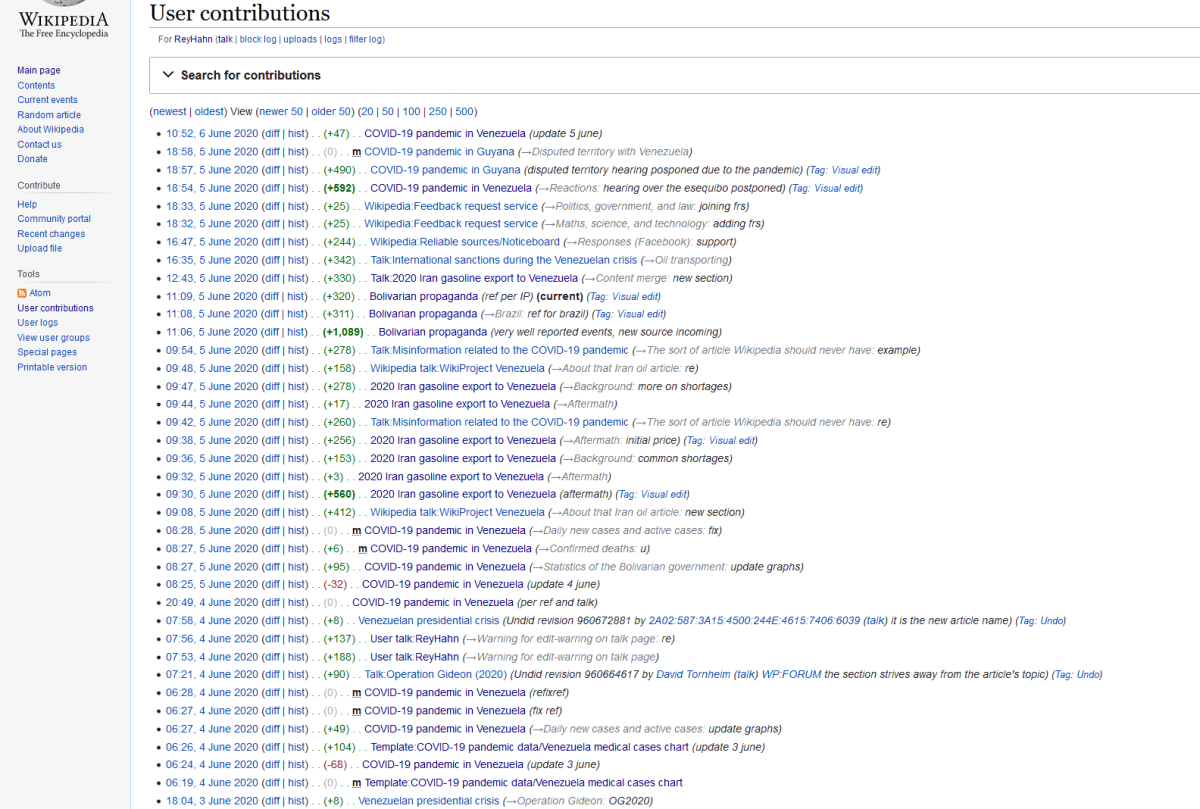Open User talk:ReyHahn at 07:56
Image resolution: width=1200 pixels, height=809 pixels.
pos(414,638)
